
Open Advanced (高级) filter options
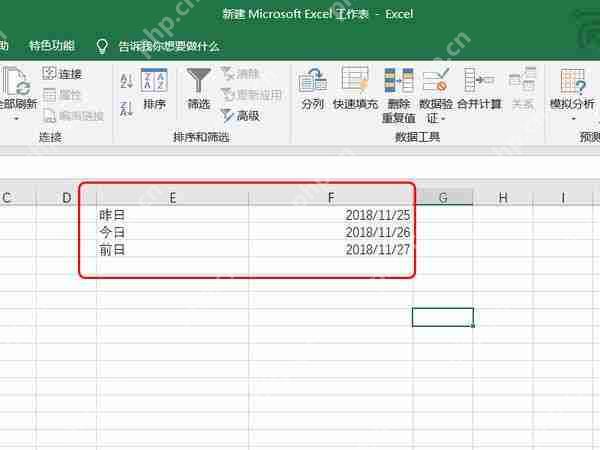pos(240,116)
